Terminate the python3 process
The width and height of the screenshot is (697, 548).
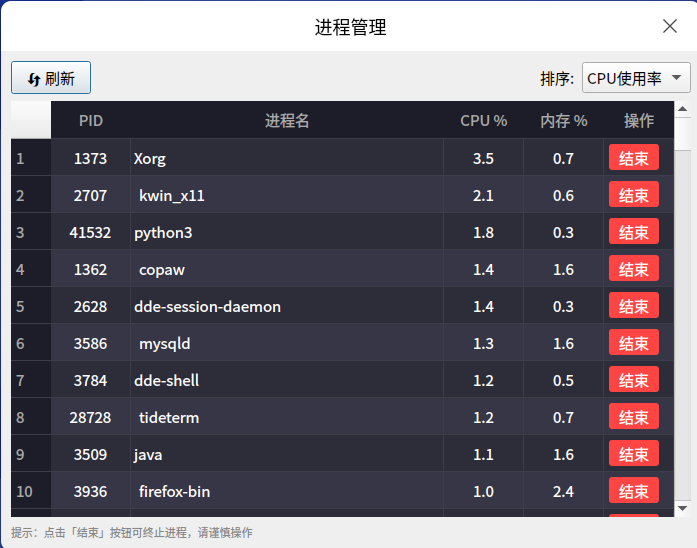pos(633,231)
